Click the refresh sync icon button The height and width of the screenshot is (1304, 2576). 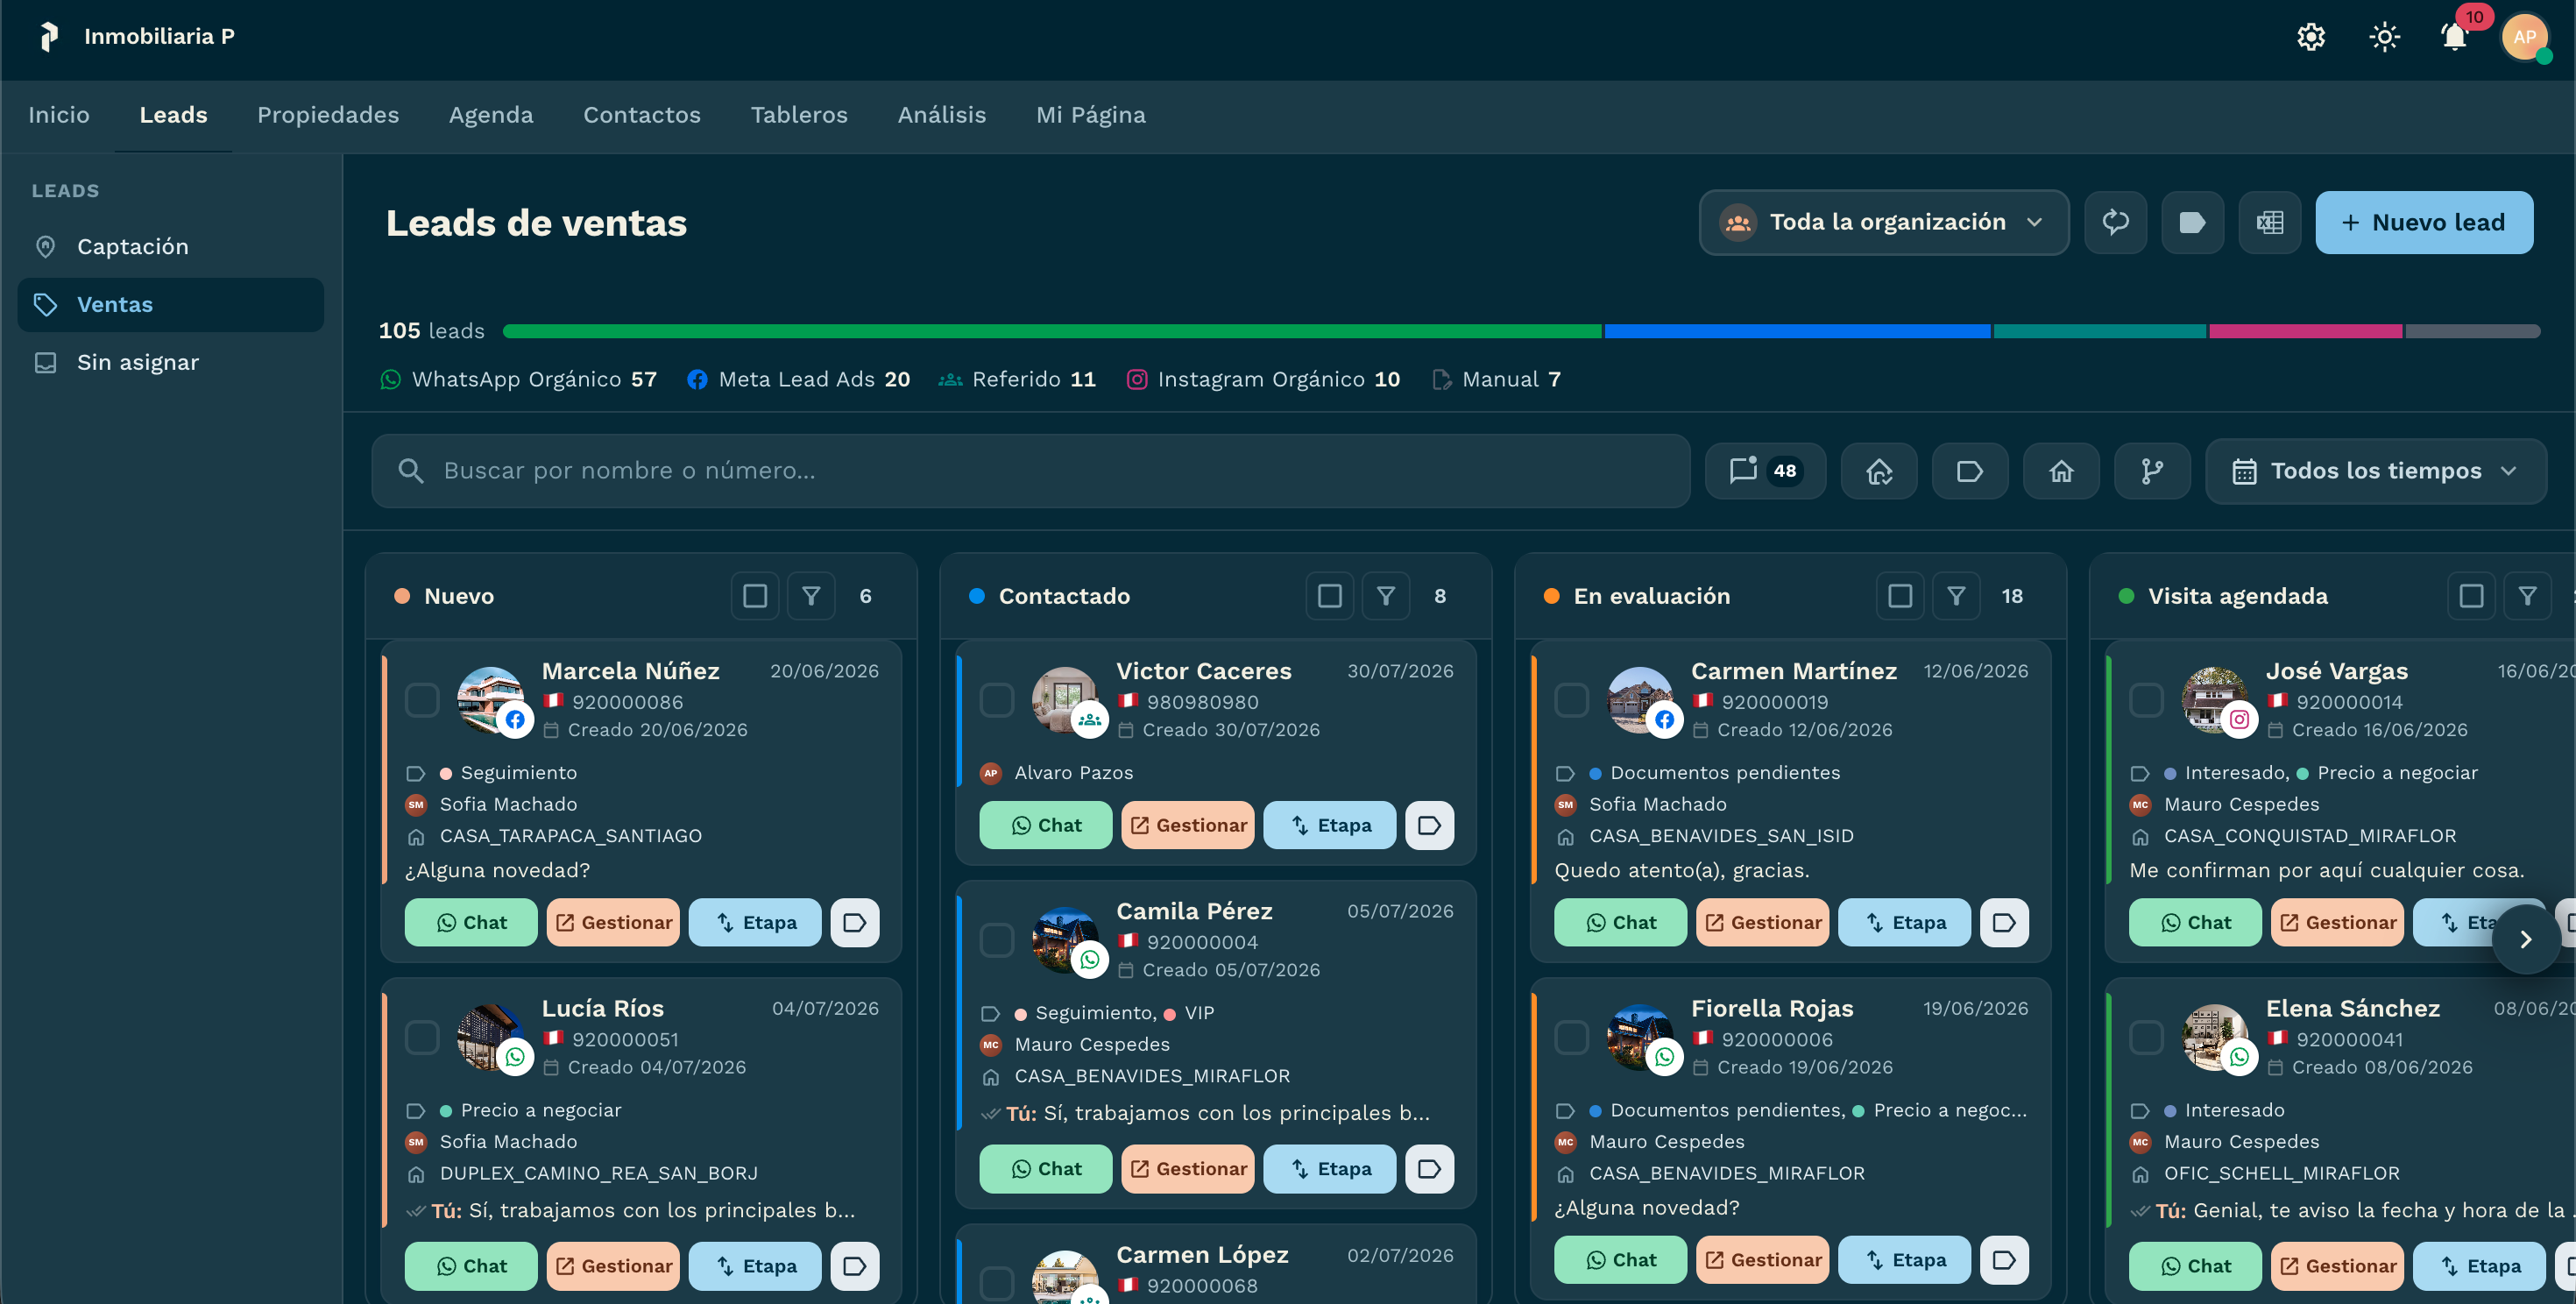point(2115,222)
